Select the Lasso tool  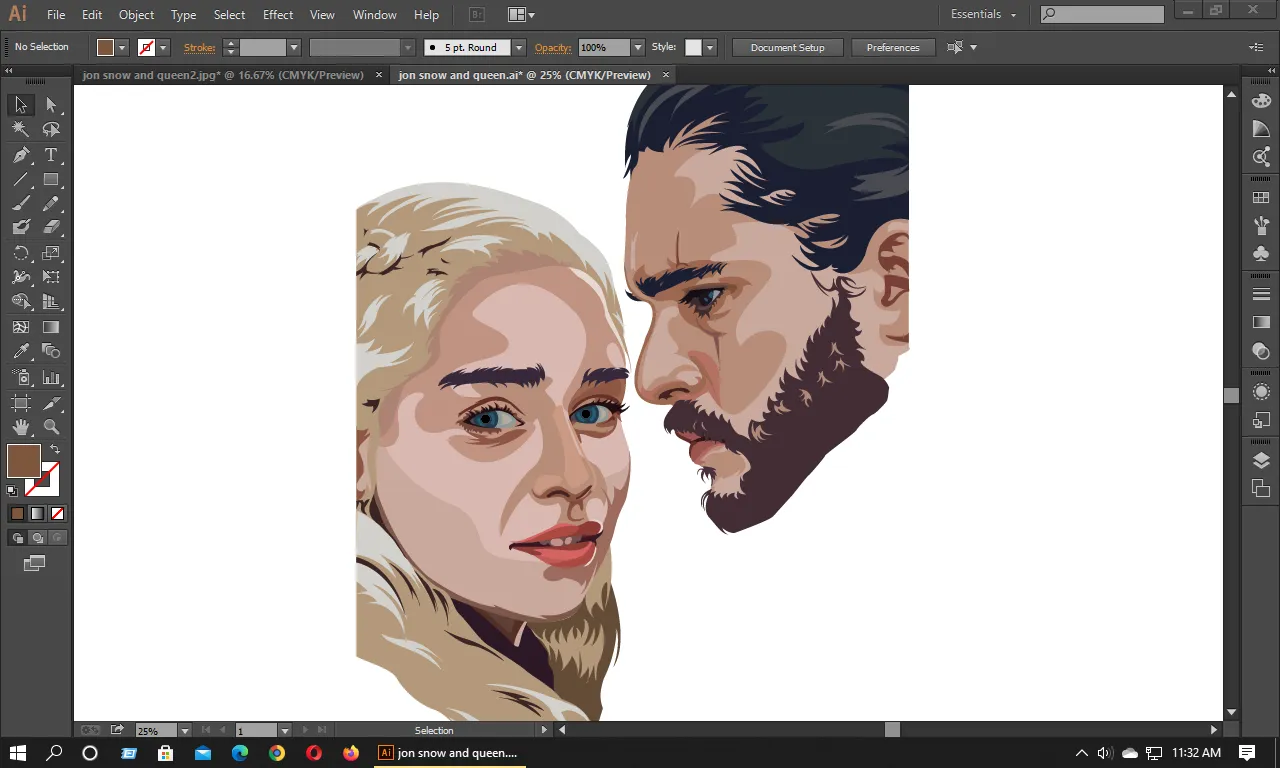[51, 130]
